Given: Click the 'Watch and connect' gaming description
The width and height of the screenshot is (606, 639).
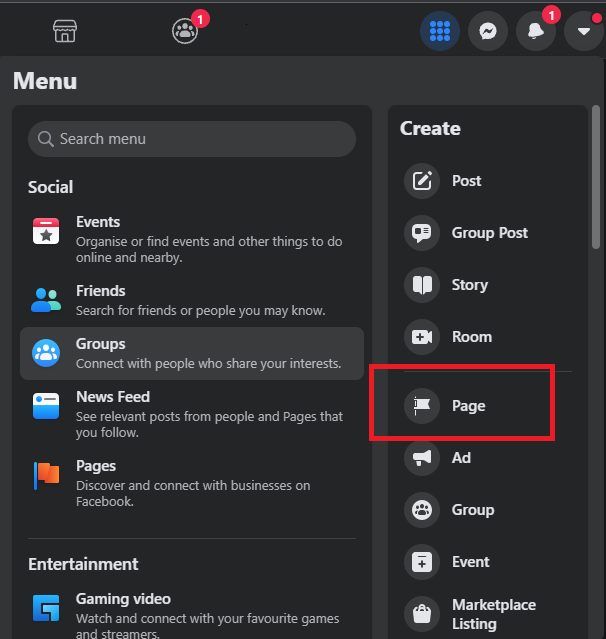Looking at the screenshot, I should coord(207,626).
